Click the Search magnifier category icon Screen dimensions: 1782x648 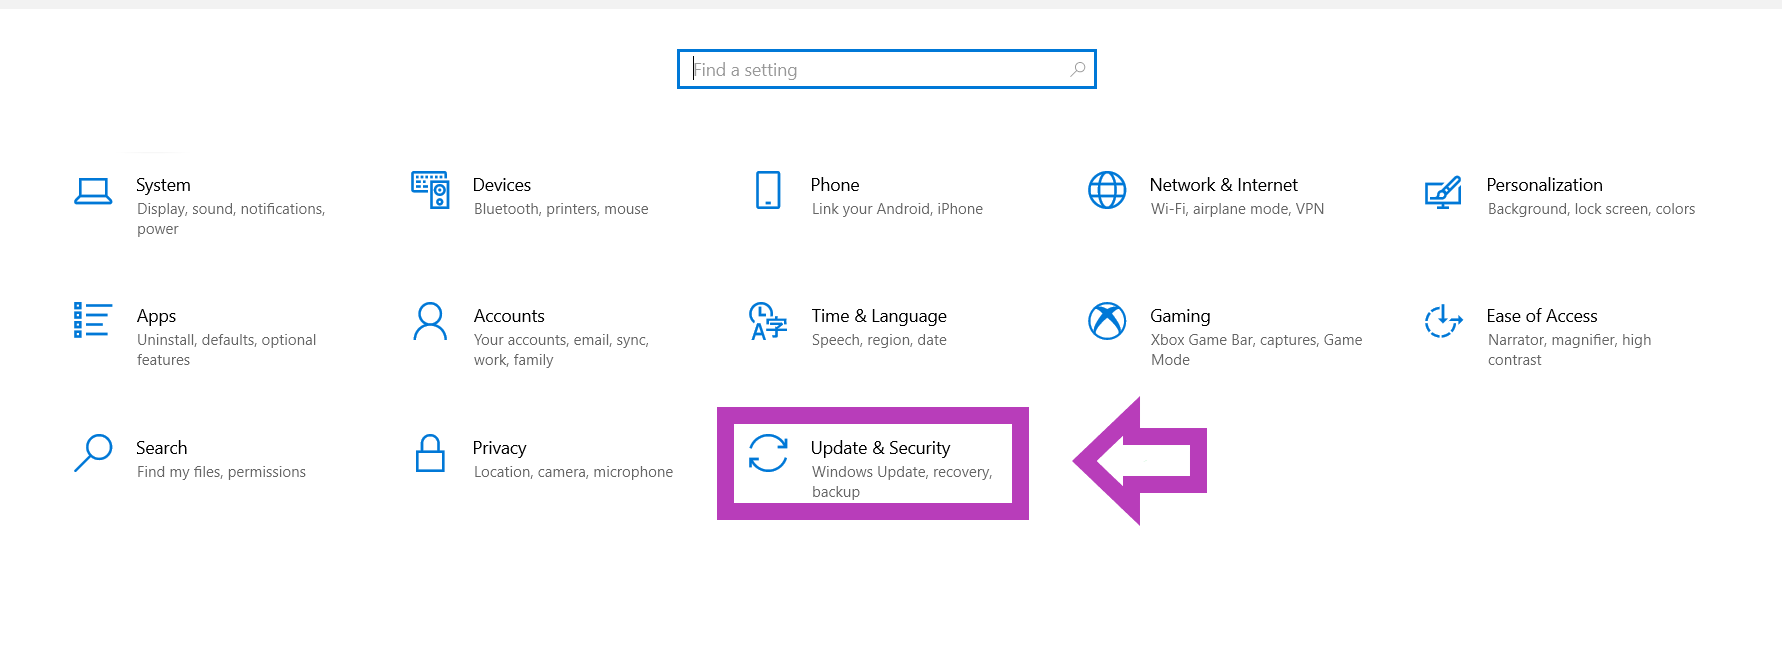click(93, 453)
